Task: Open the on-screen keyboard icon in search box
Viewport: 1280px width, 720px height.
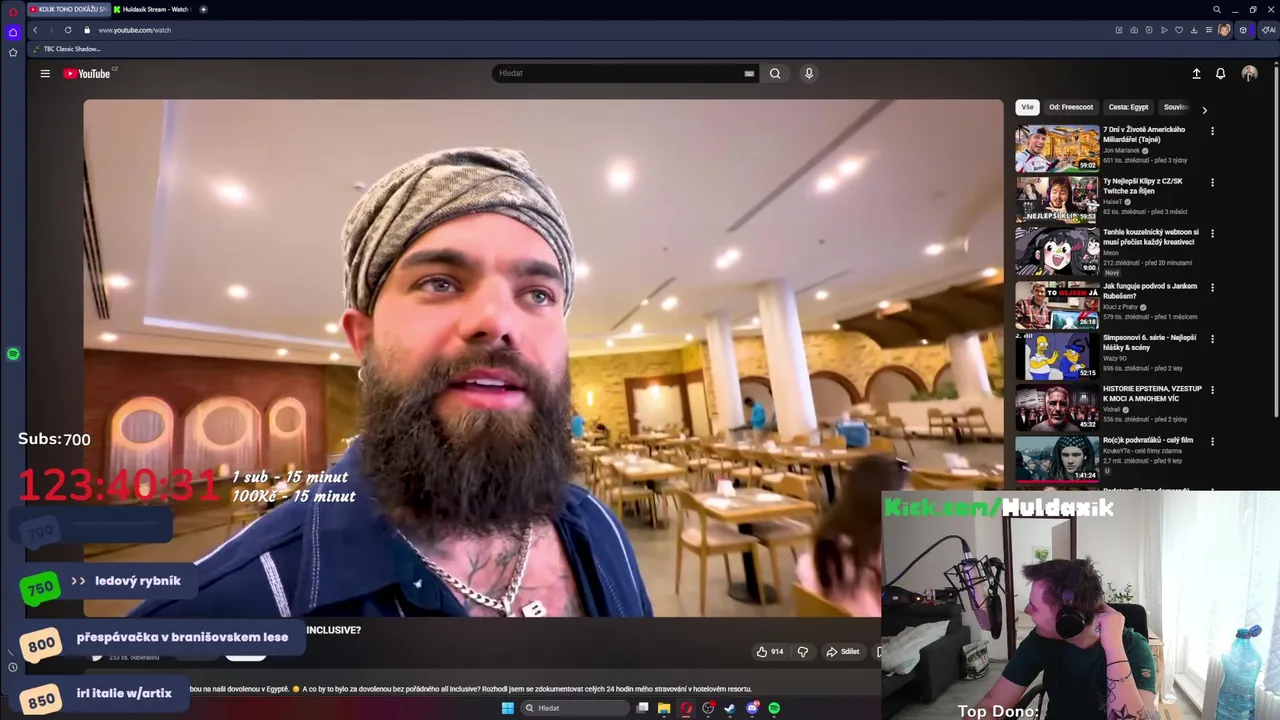Action: tap(749, 73)
